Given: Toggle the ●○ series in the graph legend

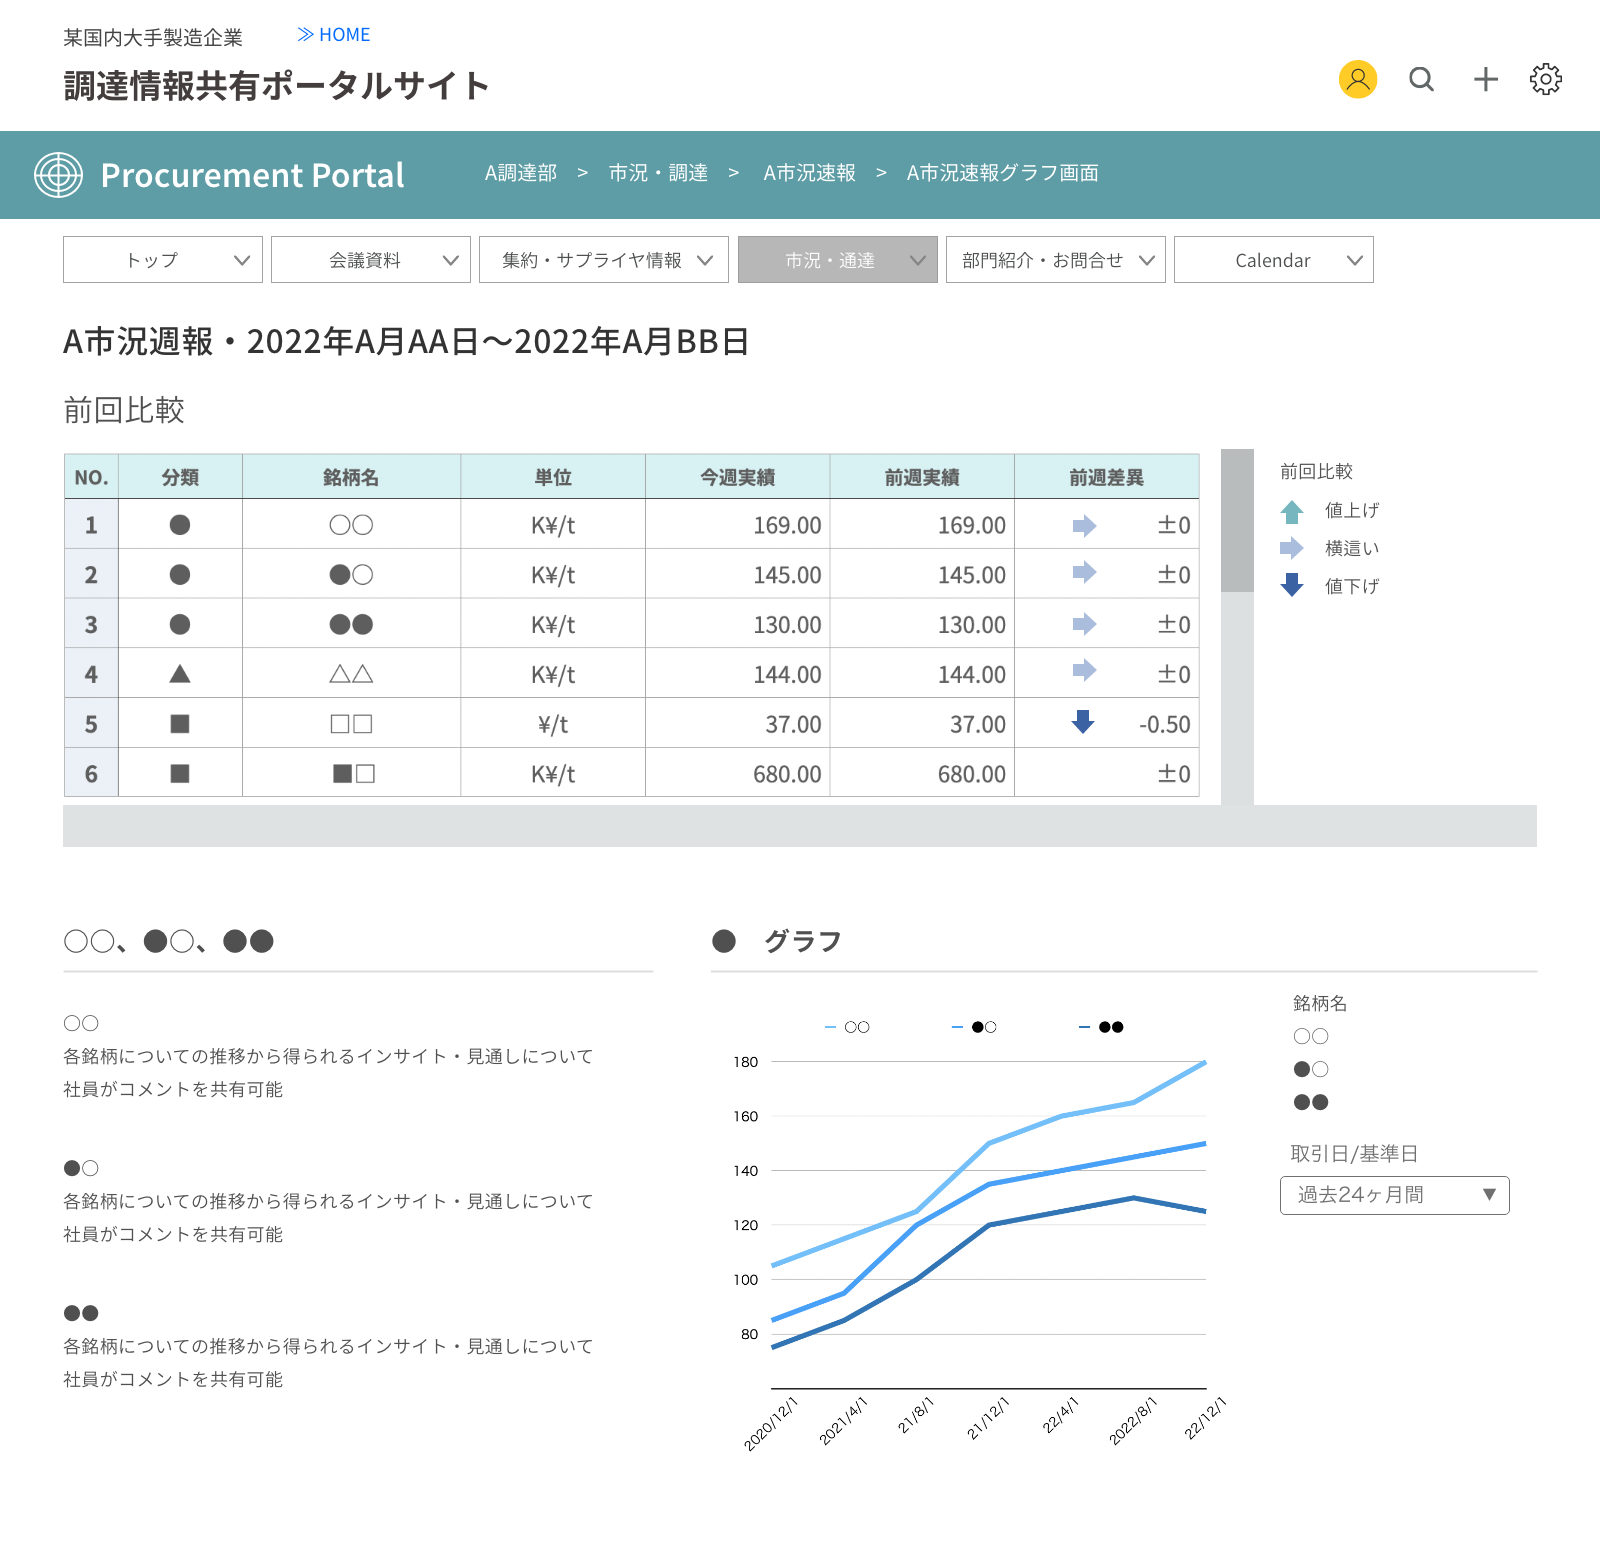Looking at the screenshot, I should point(973,1026).
